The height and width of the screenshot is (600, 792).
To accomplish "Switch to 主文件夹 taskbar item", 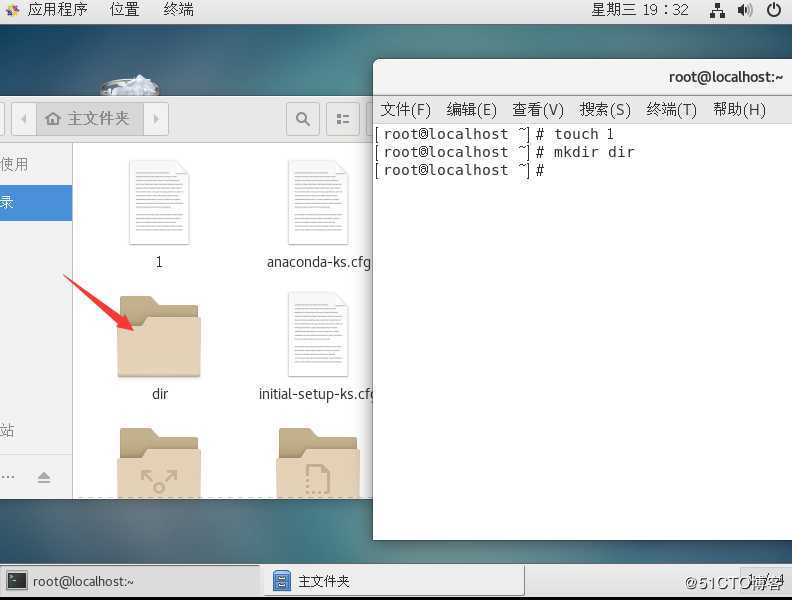I will pyautogui.click(x=393, y=581).
